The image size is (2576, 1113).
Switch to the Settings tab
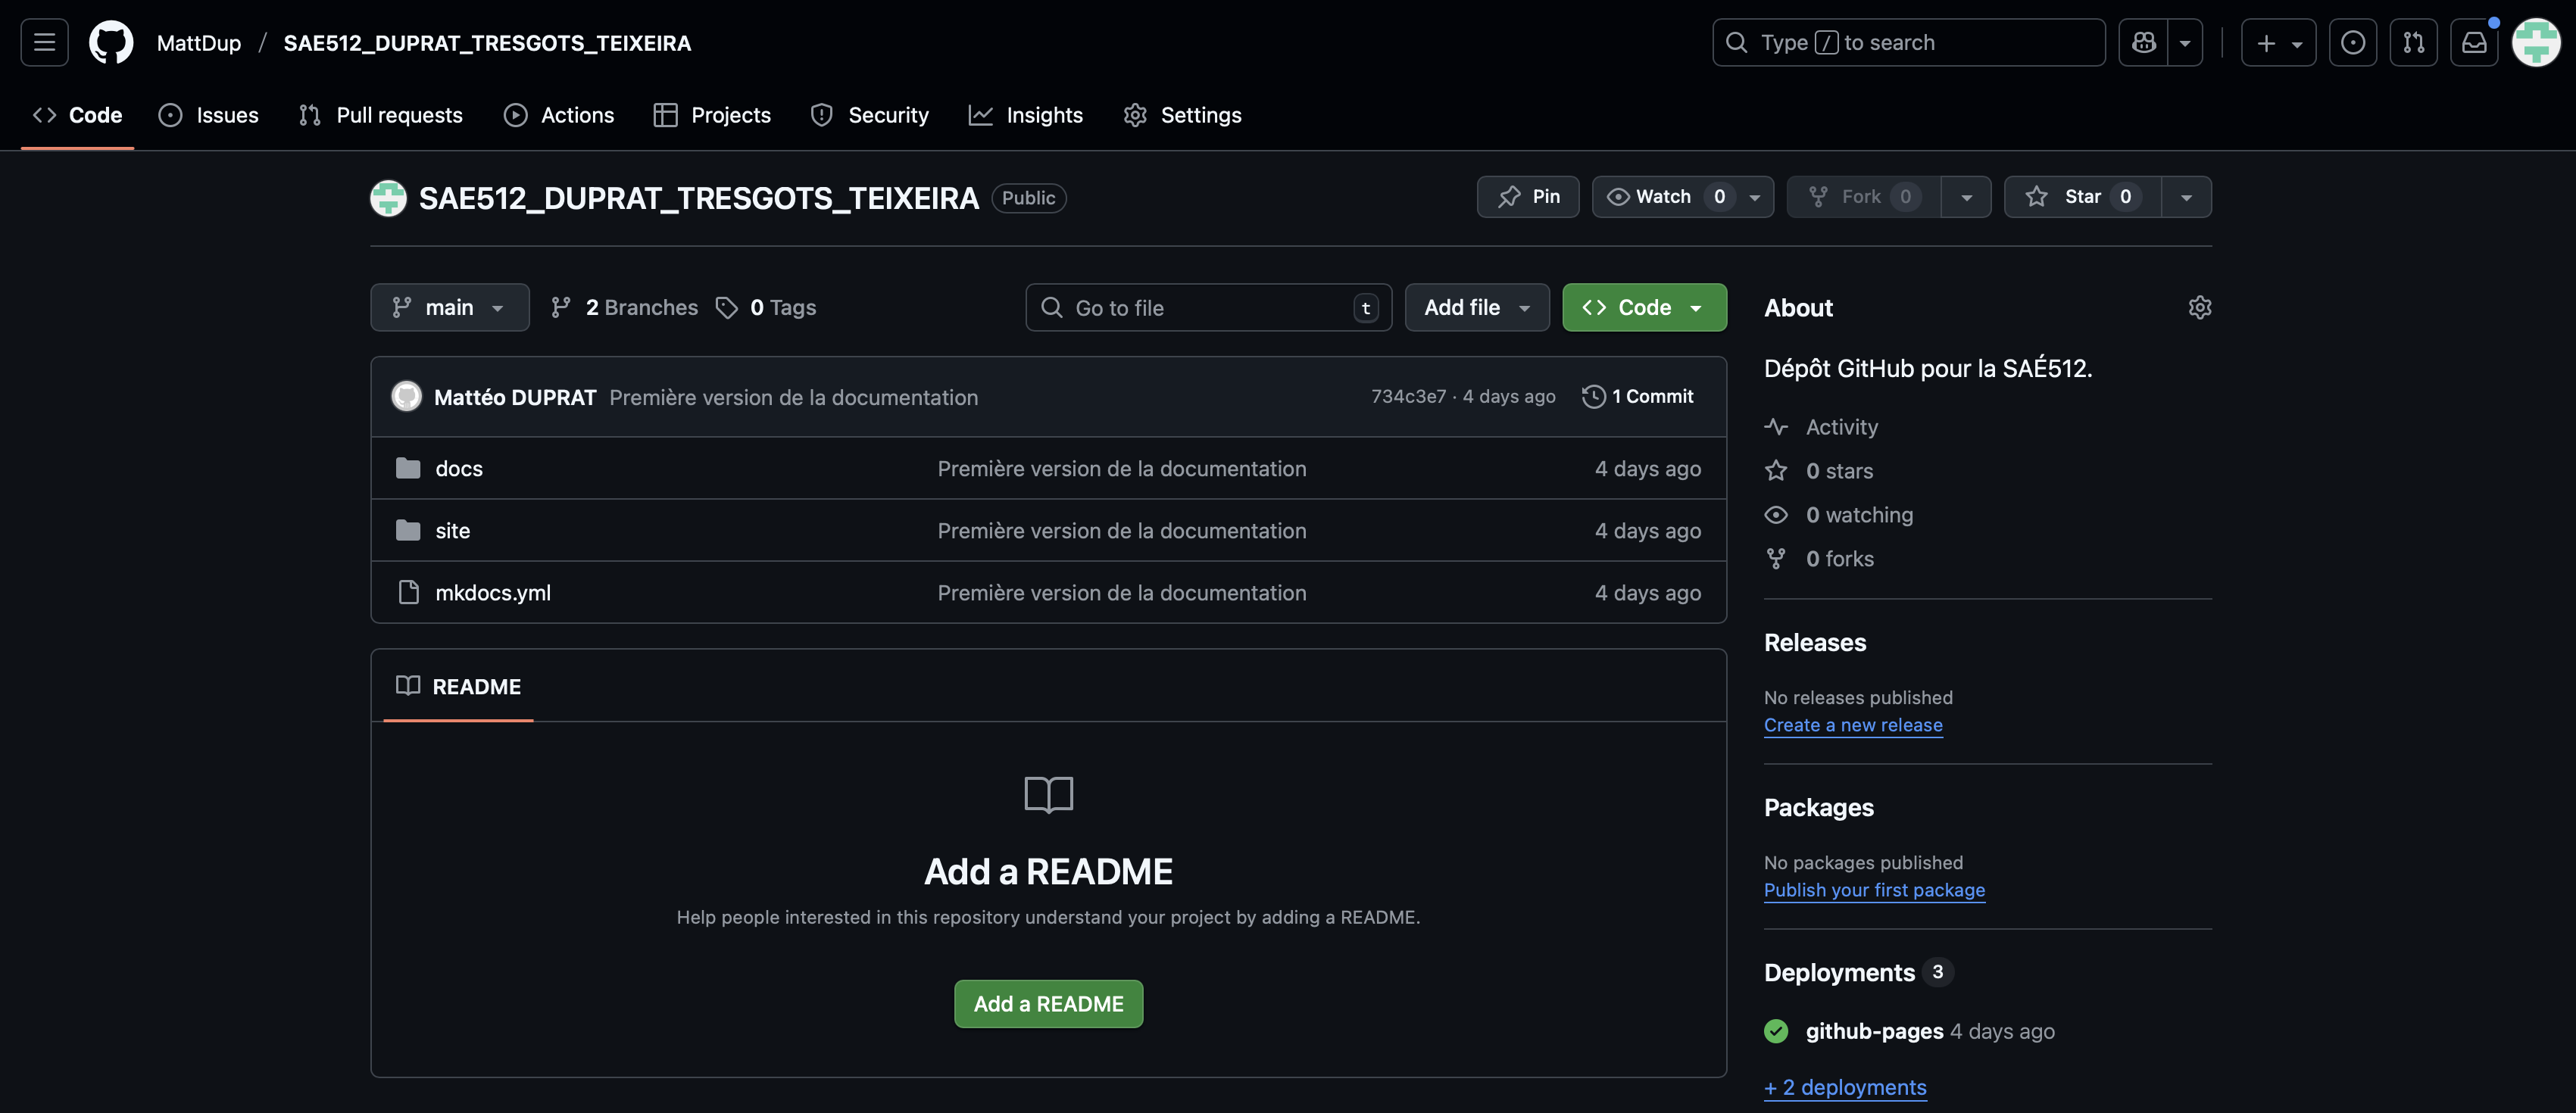click(x=1183, y=115)
